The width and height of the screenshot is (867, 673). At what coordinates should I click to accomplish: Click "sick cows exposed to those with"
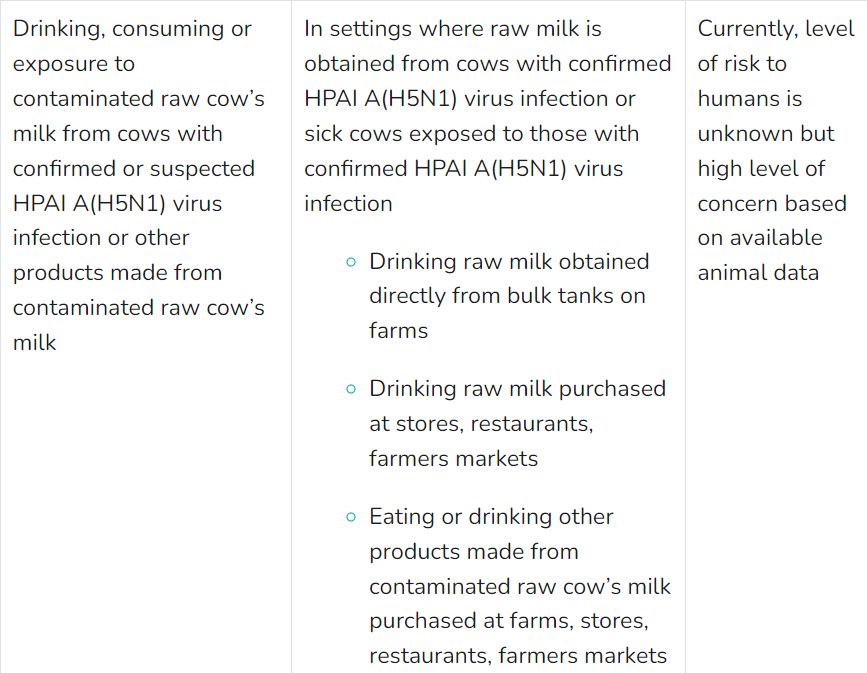pyautogui.click(x=472, y=134)
